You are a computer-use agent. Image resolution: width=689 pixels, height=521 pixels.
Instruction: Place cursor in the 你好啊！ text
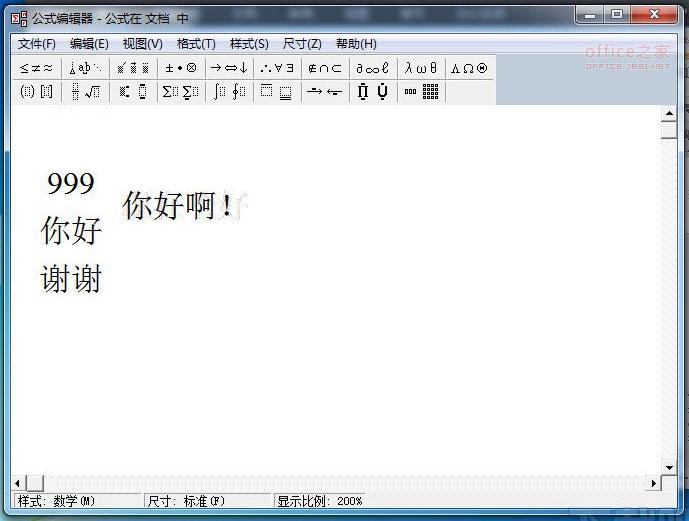point(178,205)
